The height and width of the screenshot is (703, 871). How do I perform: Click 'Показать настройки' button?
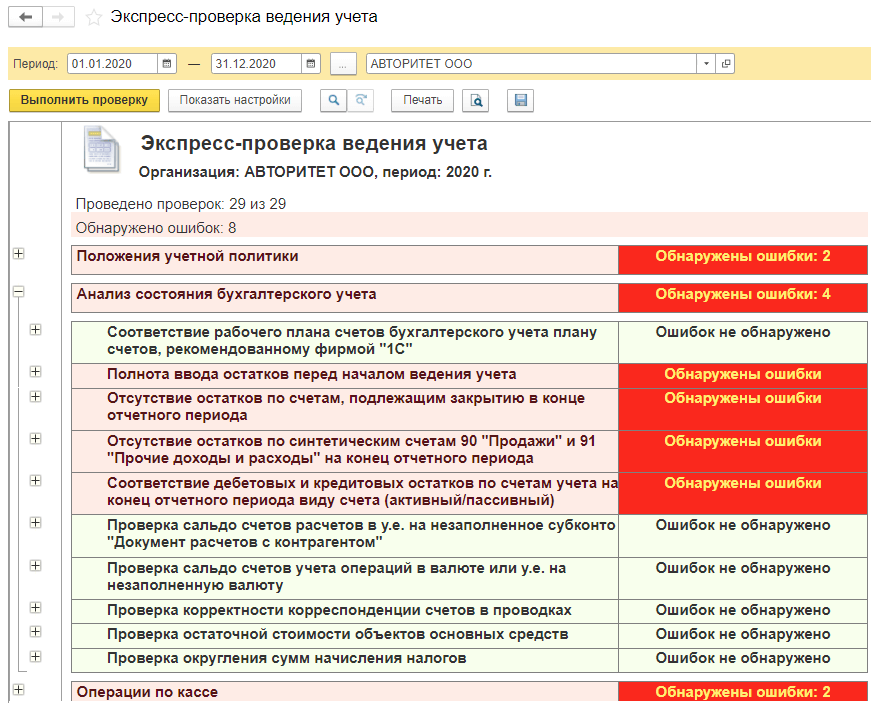[235, 100]
